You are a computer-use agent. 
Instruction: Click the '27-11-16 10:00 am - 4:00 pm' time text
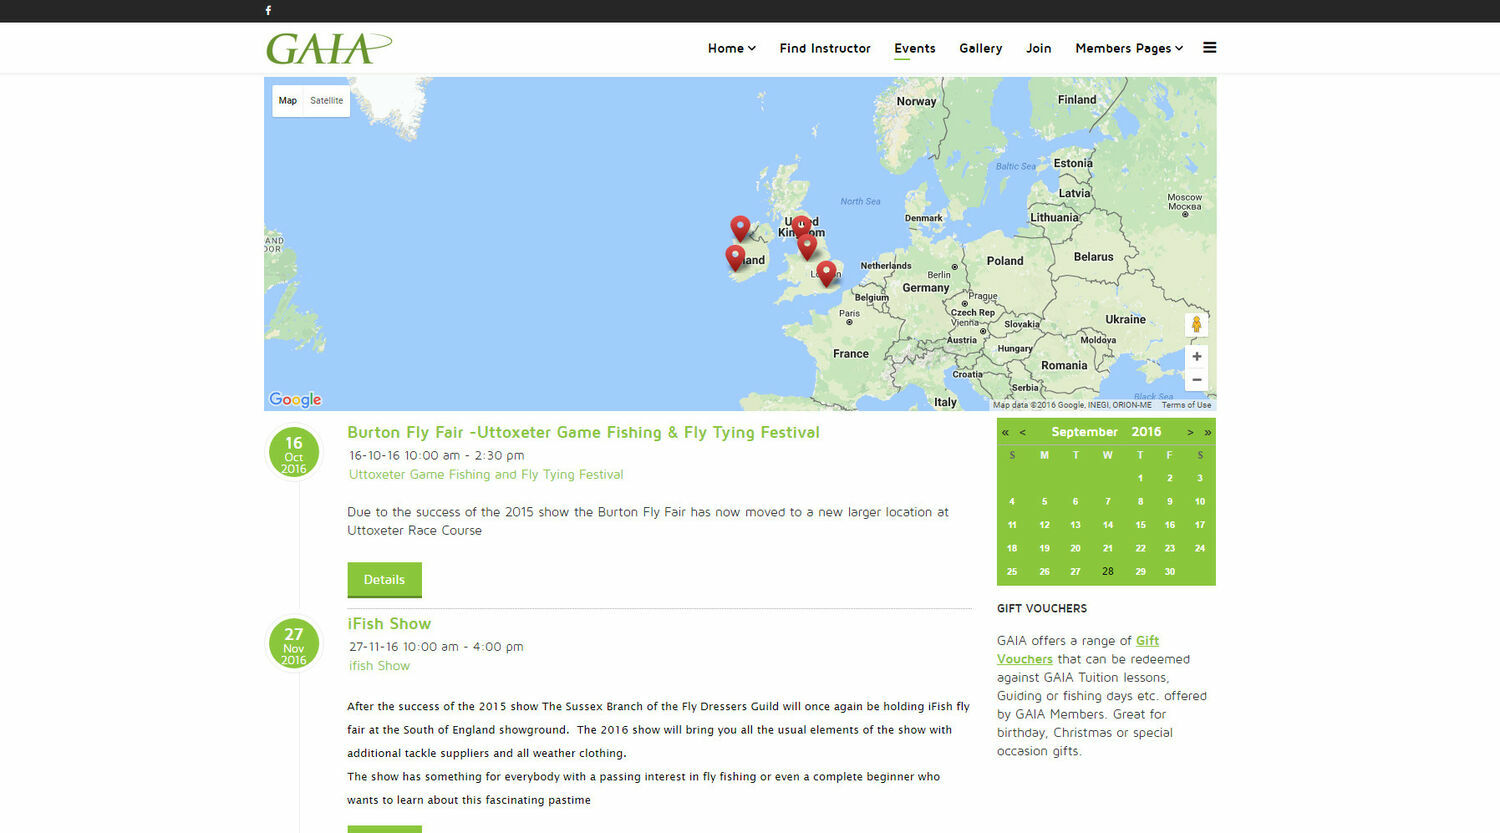click(x=436, y=647)
